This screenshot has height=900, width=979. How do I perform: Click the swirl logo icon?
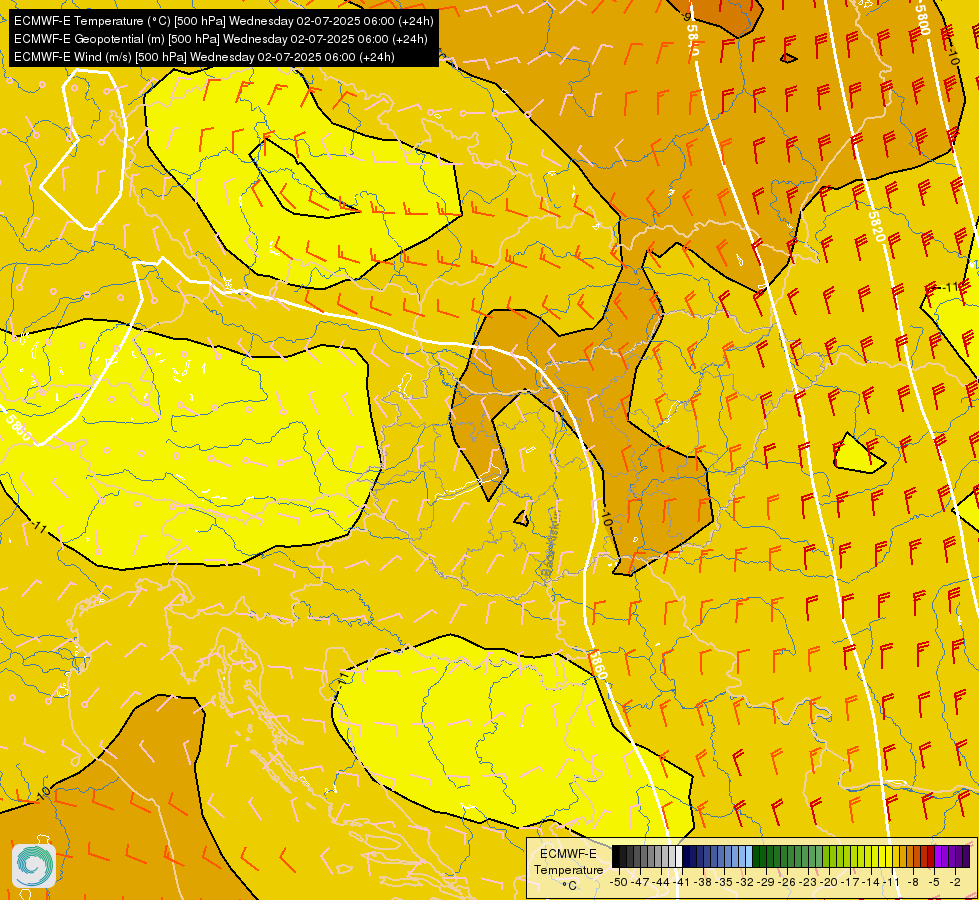click(x=34, y=866)
